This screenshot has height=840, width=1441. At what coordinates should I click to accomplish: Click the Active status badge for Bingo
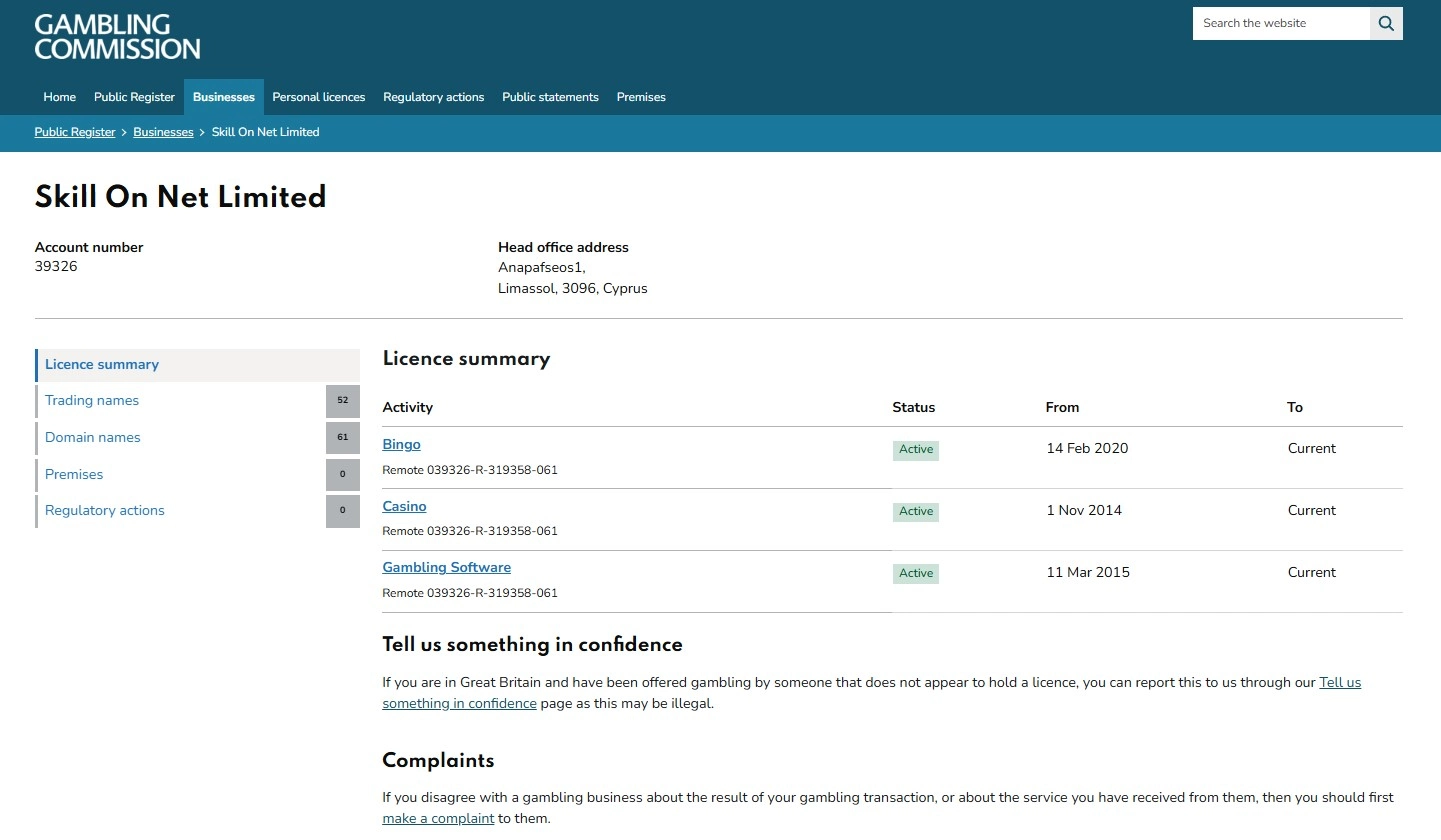(916, 450)
